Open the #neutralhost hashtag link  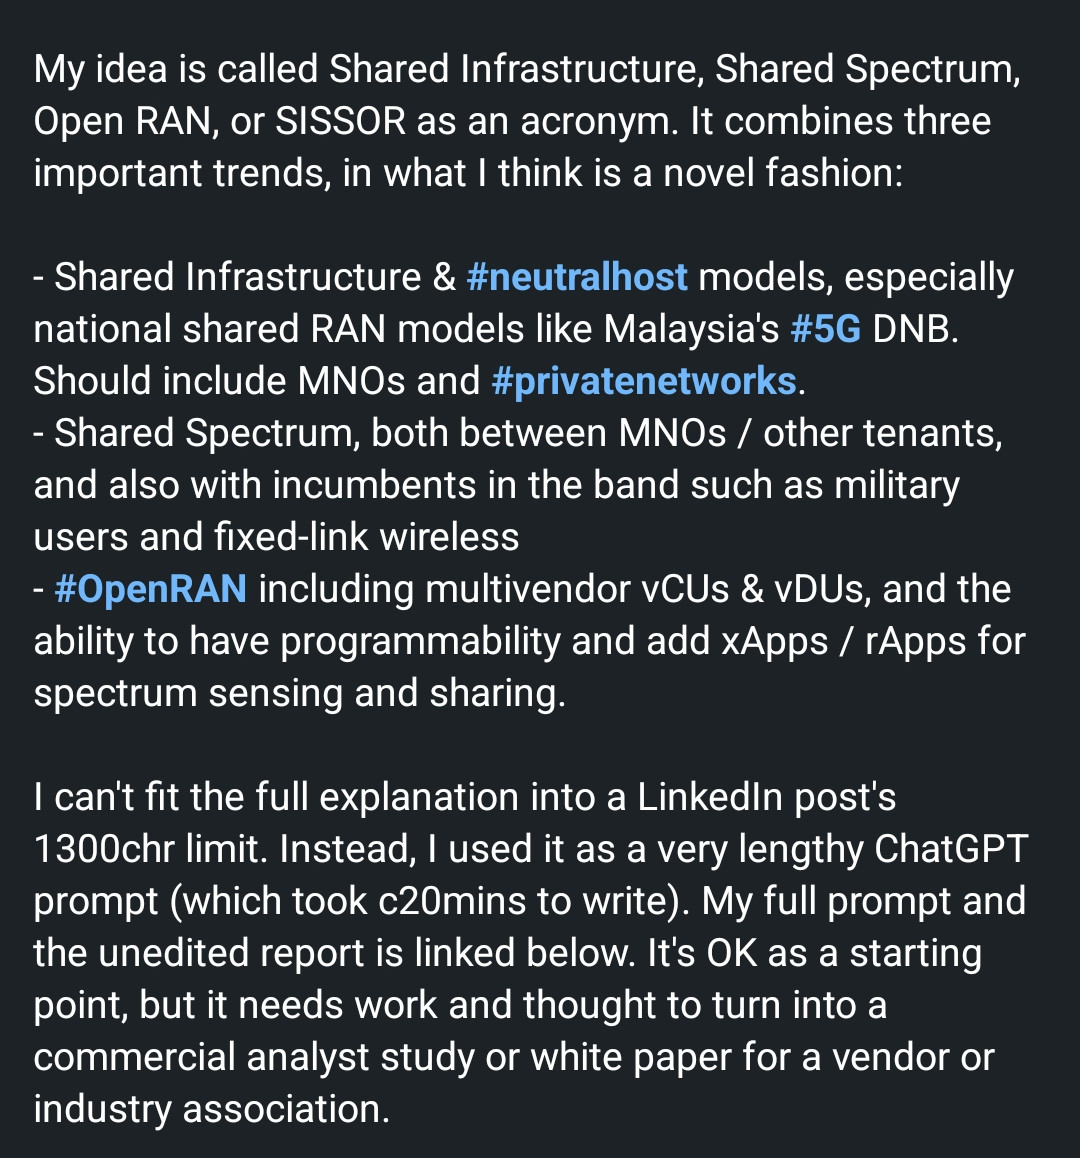click(x=577, y=278)
